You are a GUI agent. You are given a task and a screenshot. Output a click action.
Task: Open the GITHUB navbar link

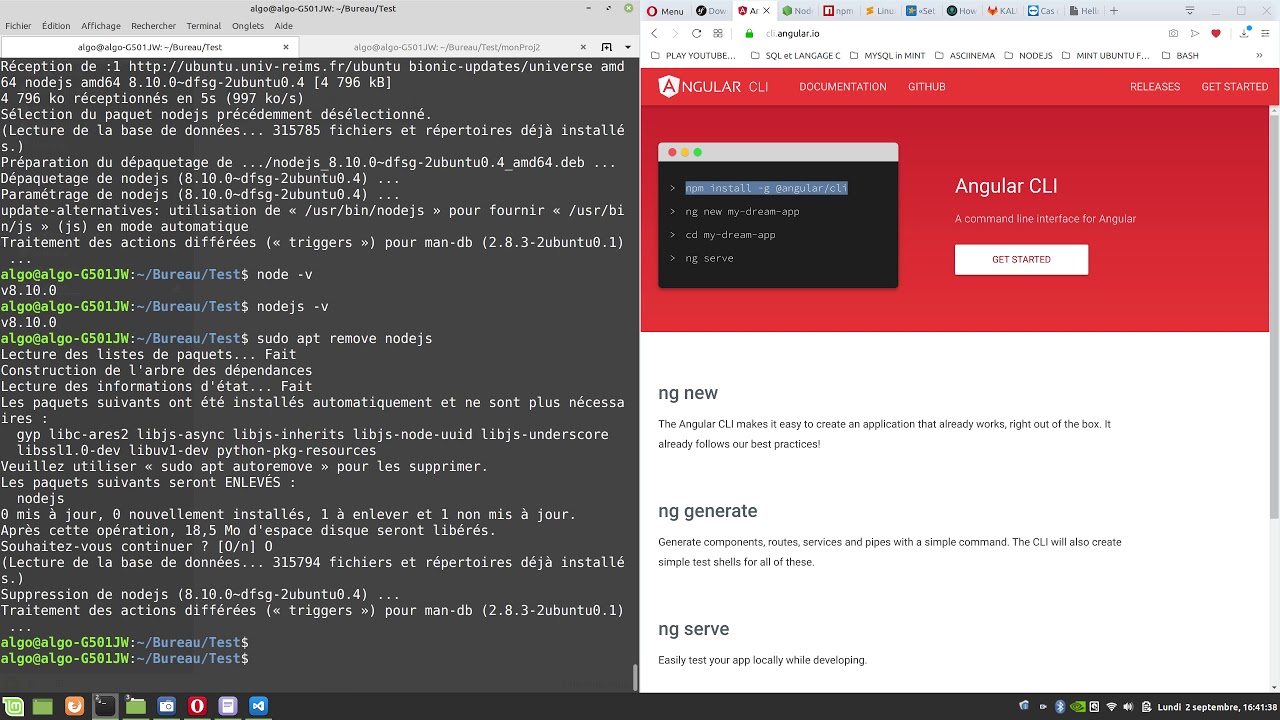927,87
